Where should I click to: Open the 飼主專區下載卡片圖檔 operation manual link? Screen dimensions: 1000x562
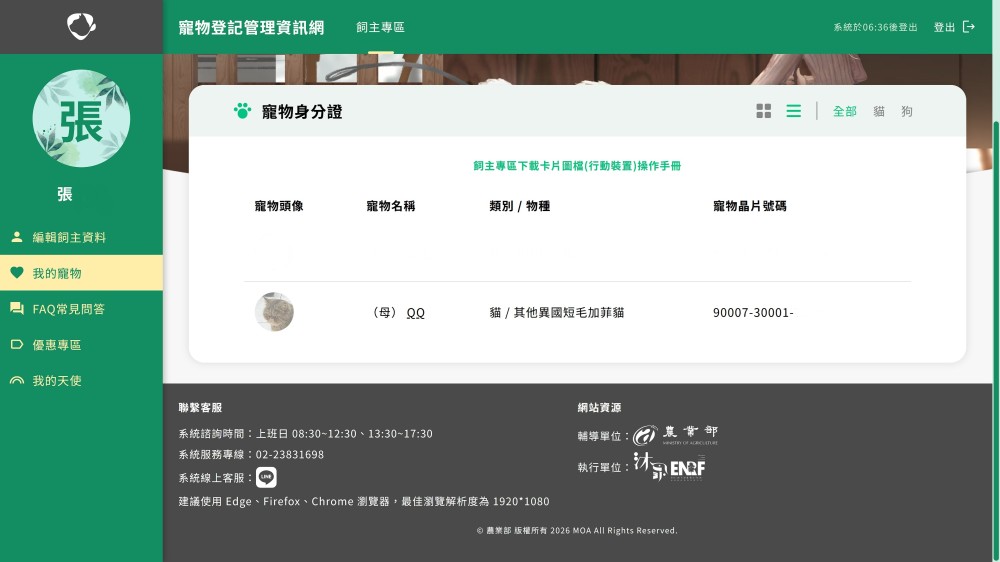click(x=577, y=166)
